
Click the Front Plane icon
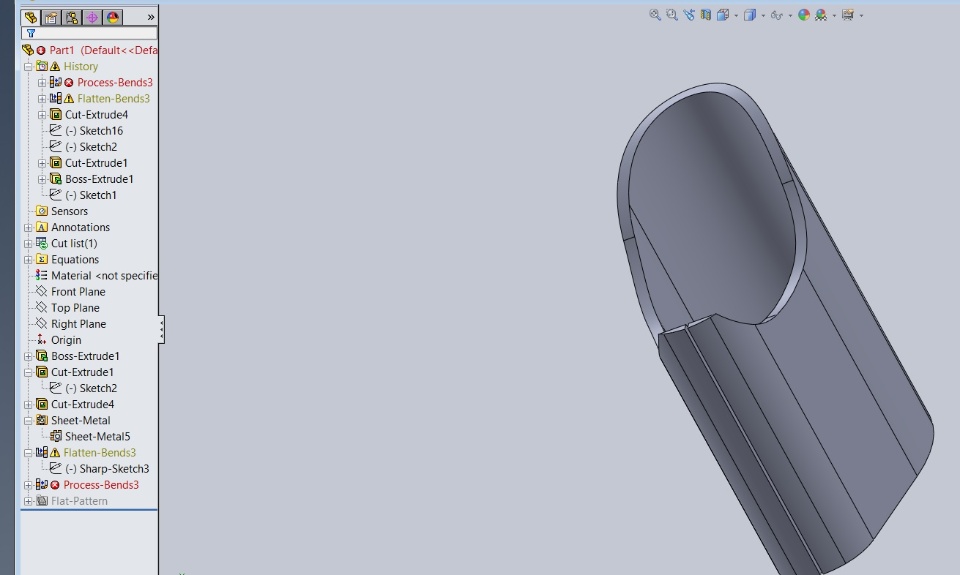[41, 291]
